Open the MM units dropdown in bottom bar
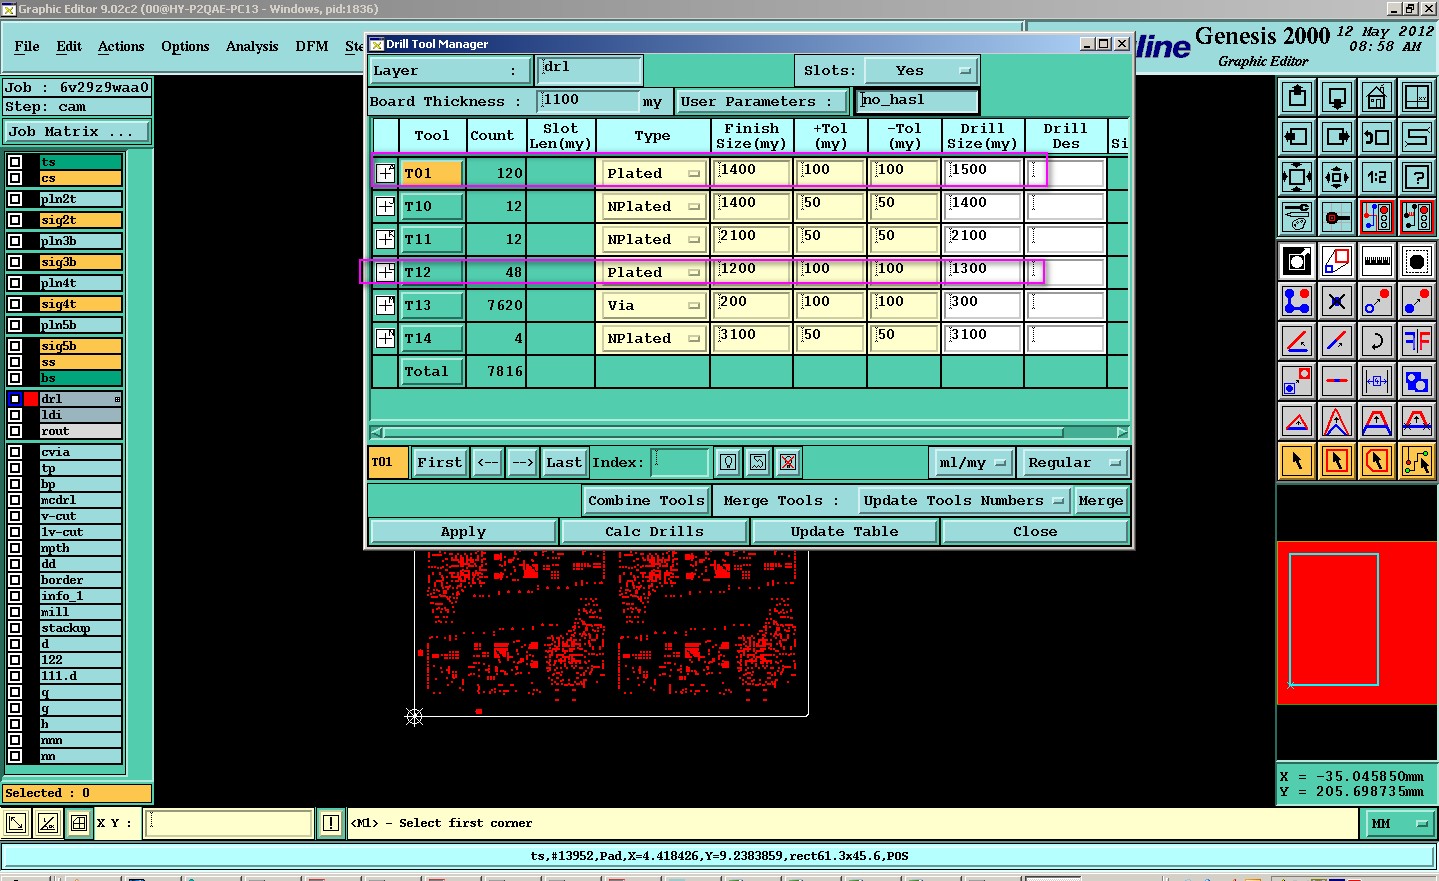 [x=1398, y=823]
